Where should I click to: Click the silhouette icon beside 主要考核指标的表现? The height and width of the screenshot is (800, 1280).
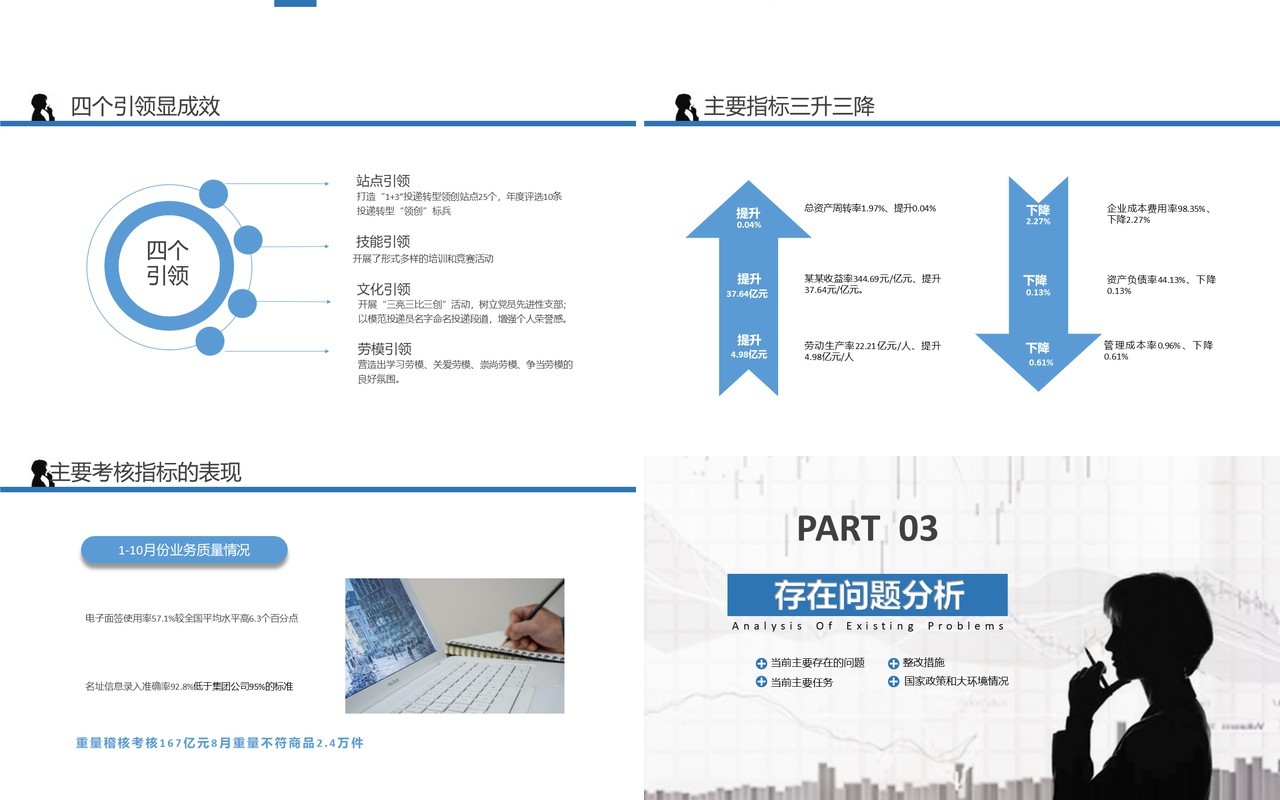pyautogui.click(x=43, y=473)
